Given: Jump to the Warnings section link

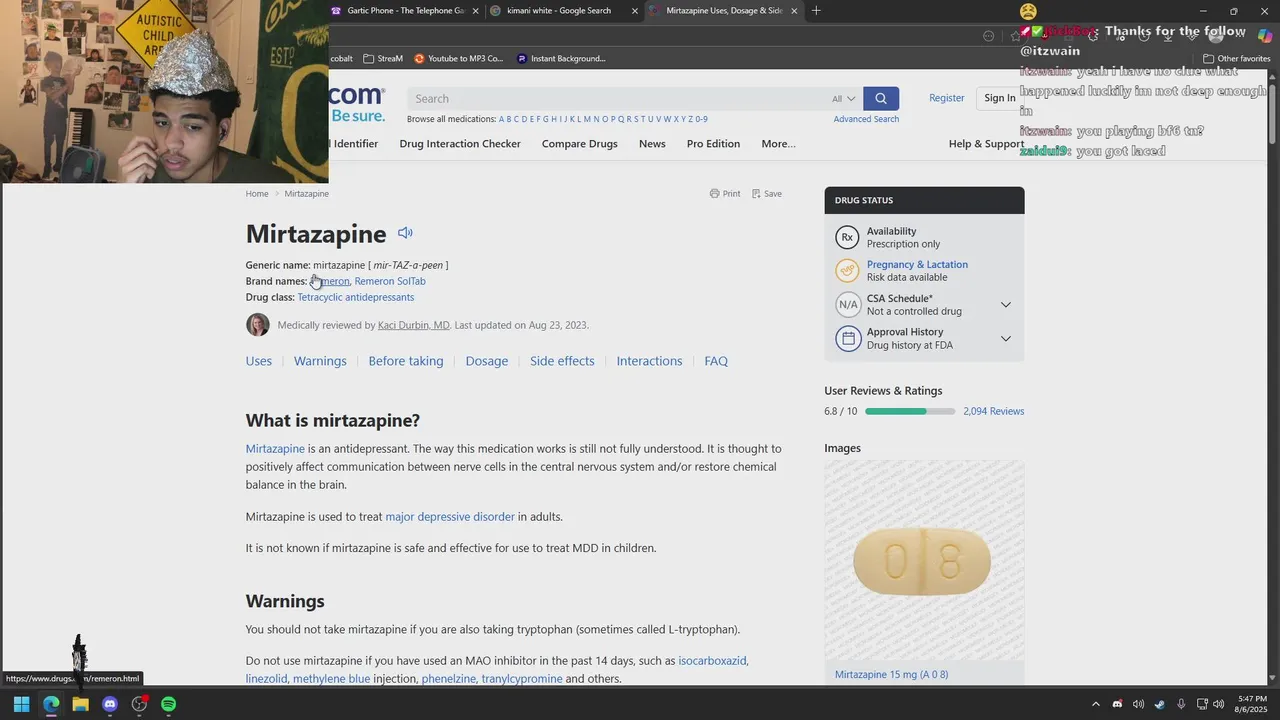Looking at the screenshot, I should [x=320, y=361].
